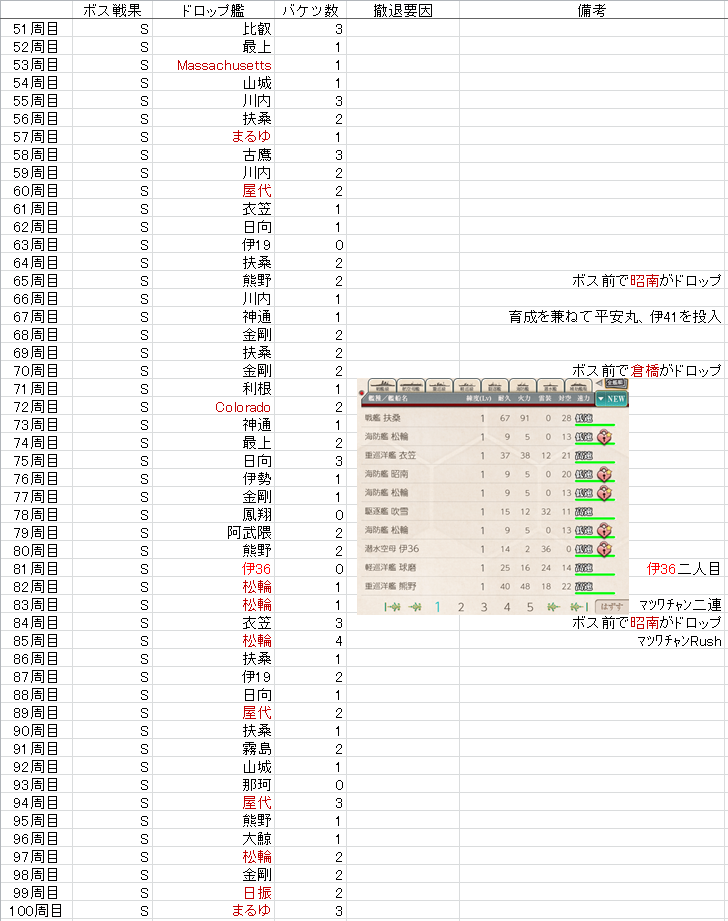
Task: Select the 潜水艦 submarine filter tab
Action: [x=550, y=385]
